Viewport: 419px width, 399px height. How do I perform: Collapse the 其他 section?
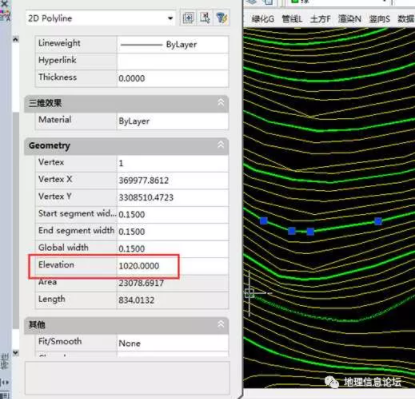pyautogui.click(x=221, y=324)
